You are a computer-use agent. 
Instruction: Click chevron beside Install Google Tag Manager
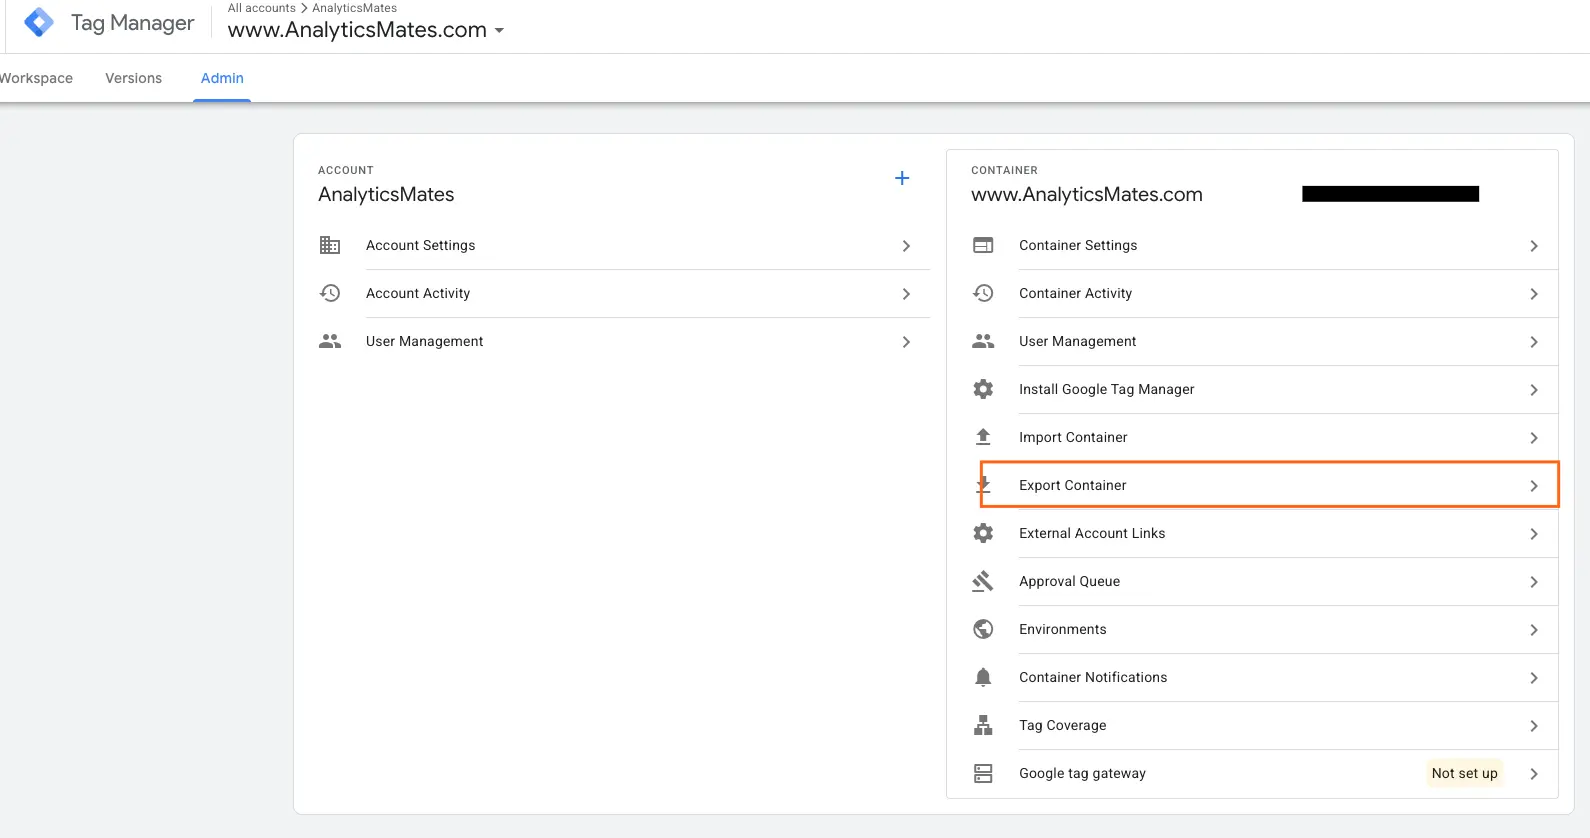(x=1534, y=389)
